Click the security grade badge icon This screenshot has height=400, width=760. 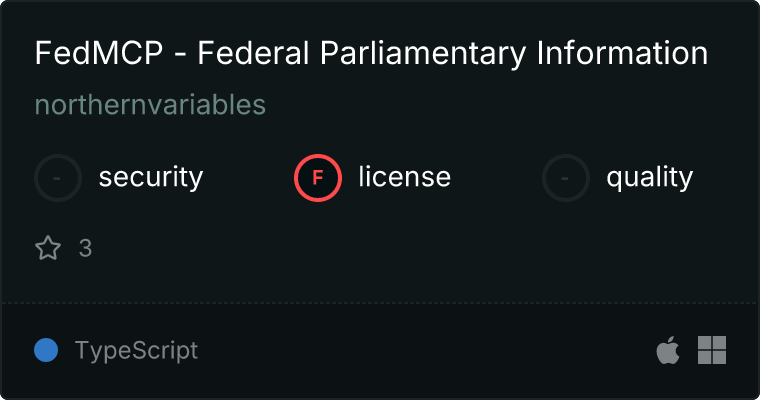(x=58, y=178)
